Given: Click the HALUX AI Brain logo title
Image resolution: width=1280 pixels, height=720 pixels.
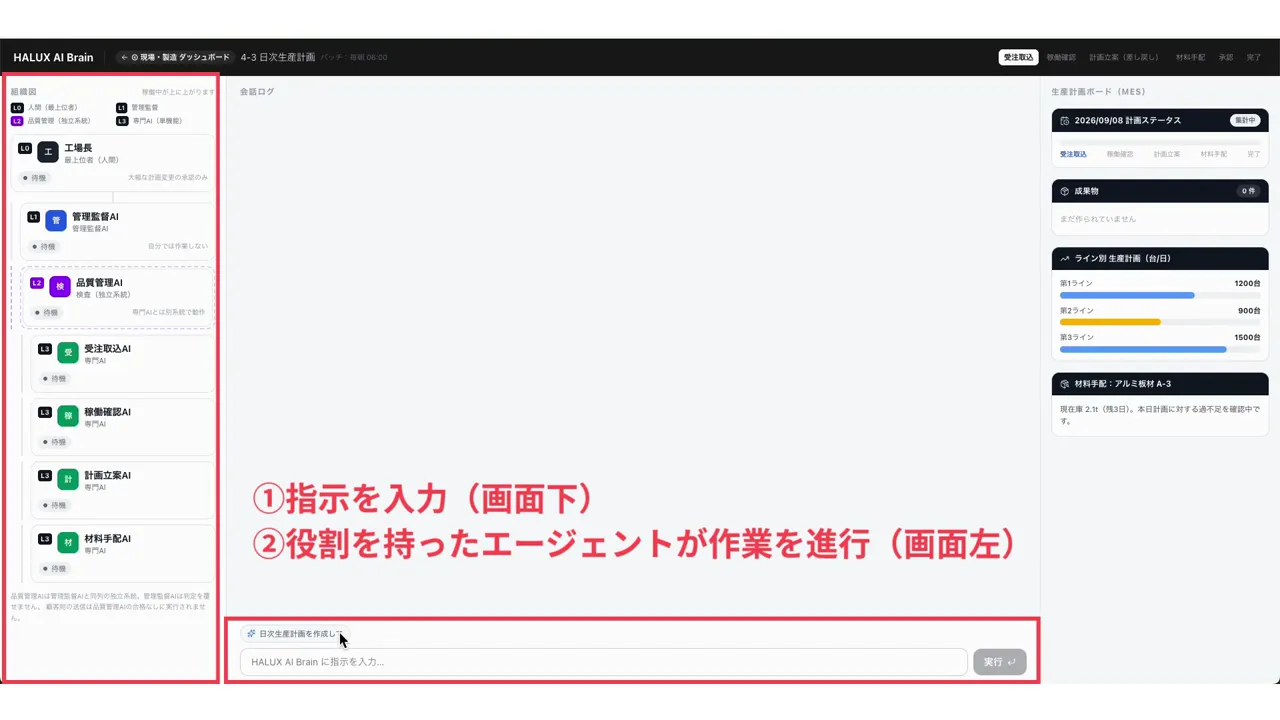Looking at the screenshot, I should point(53,58).
